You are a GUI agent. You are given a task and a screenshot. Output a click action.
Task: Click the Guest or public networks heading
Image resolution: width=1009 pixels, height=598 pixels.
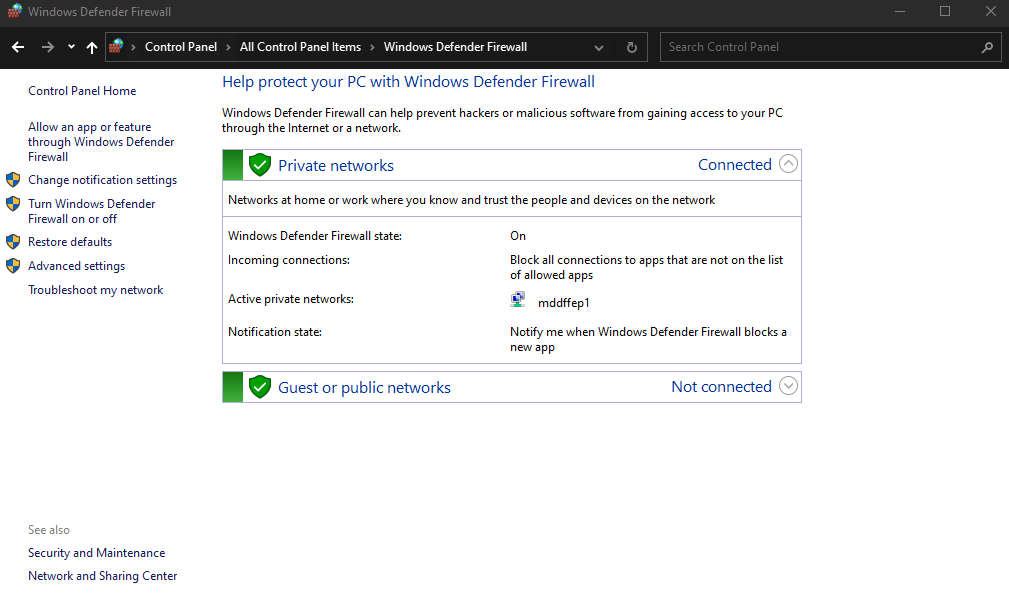tap(364, 388)
